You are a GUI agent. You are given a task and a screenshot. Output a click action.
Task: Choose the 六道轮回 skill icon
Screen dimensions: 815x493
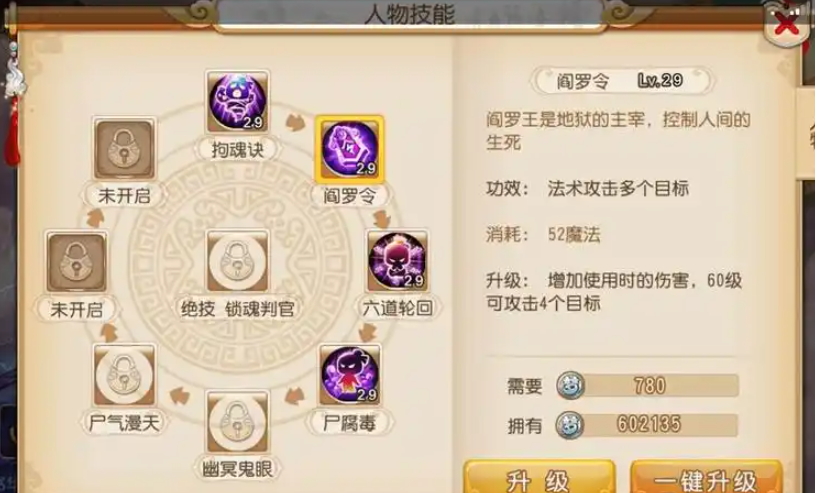pos(398,261)
